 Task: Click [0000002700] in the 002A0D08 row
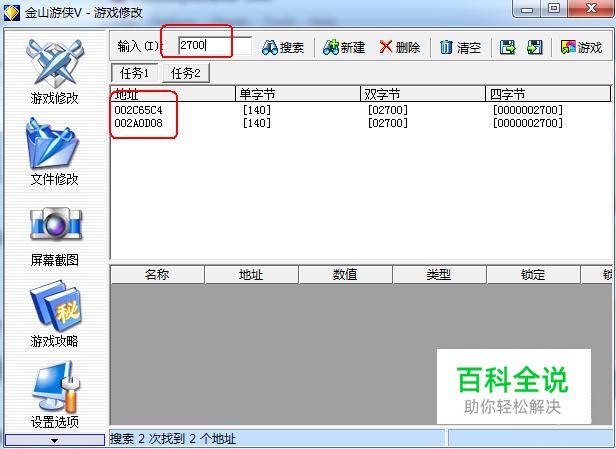click(x=528, y=123)
